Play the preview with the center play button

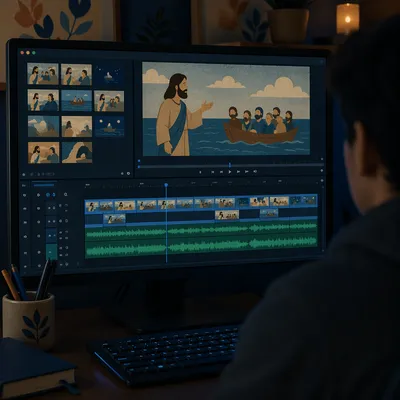click(x=230, y=172)
